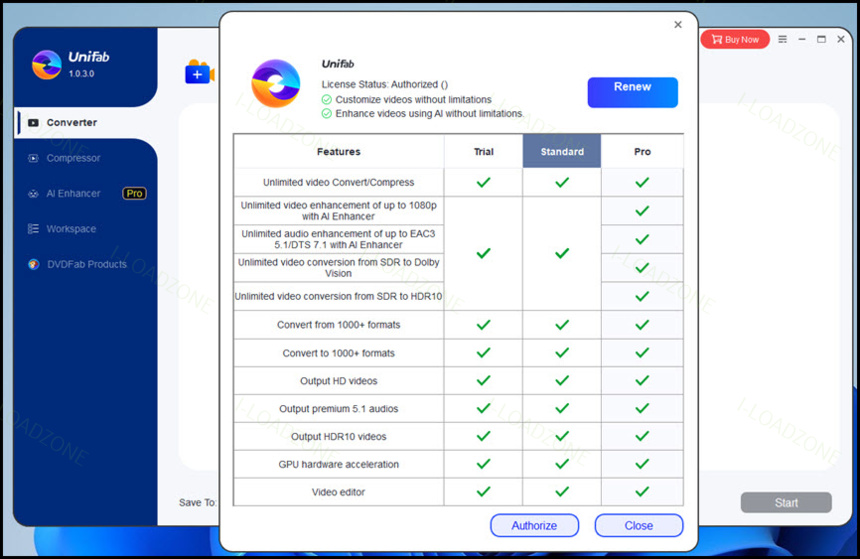Click the Start button in main window
This screenshot has height=559, width=860.
point(786,502)
